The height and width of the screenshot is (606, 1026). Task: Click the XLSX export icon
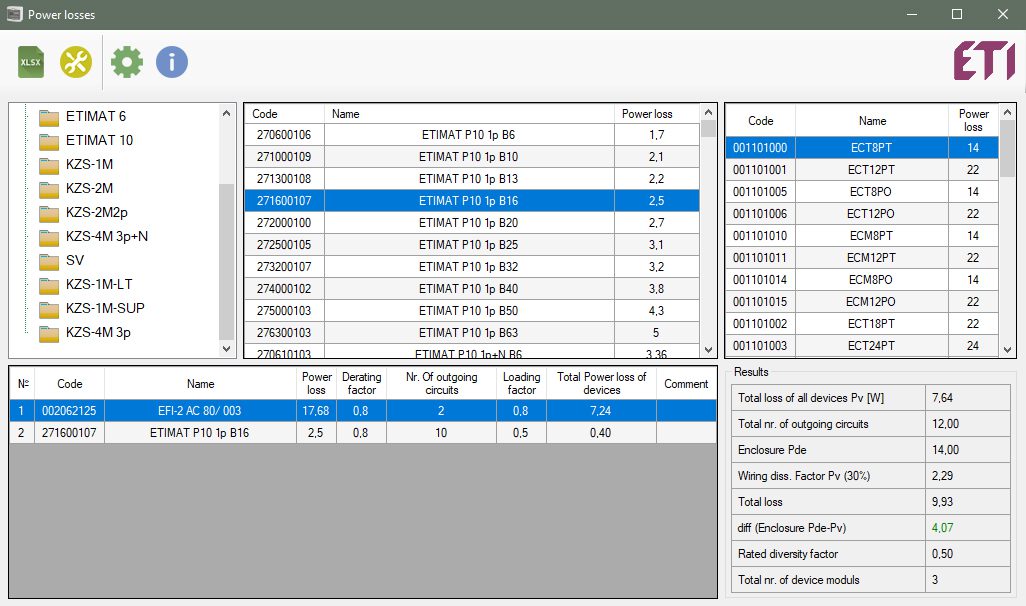(x=31, y=62)
